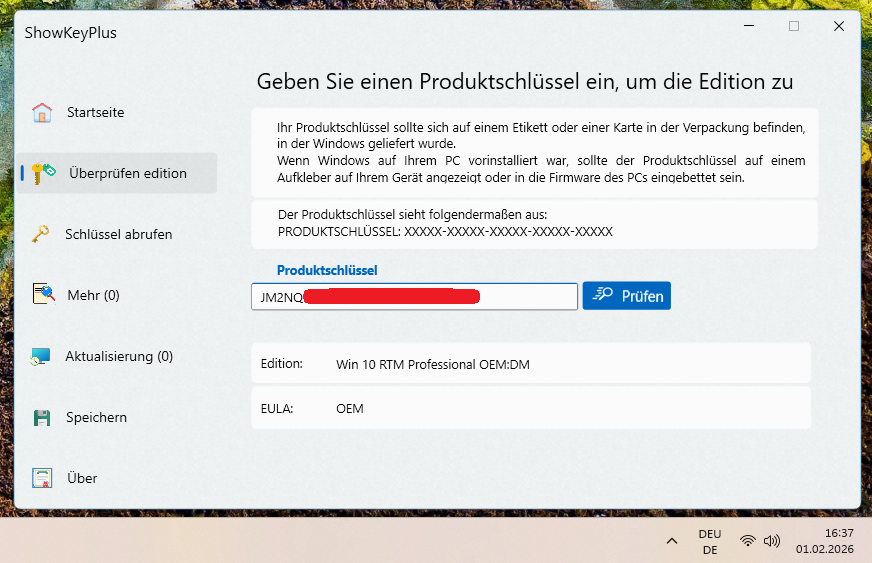Go to Schlüssel abrufen page

(x=117, y=234)
